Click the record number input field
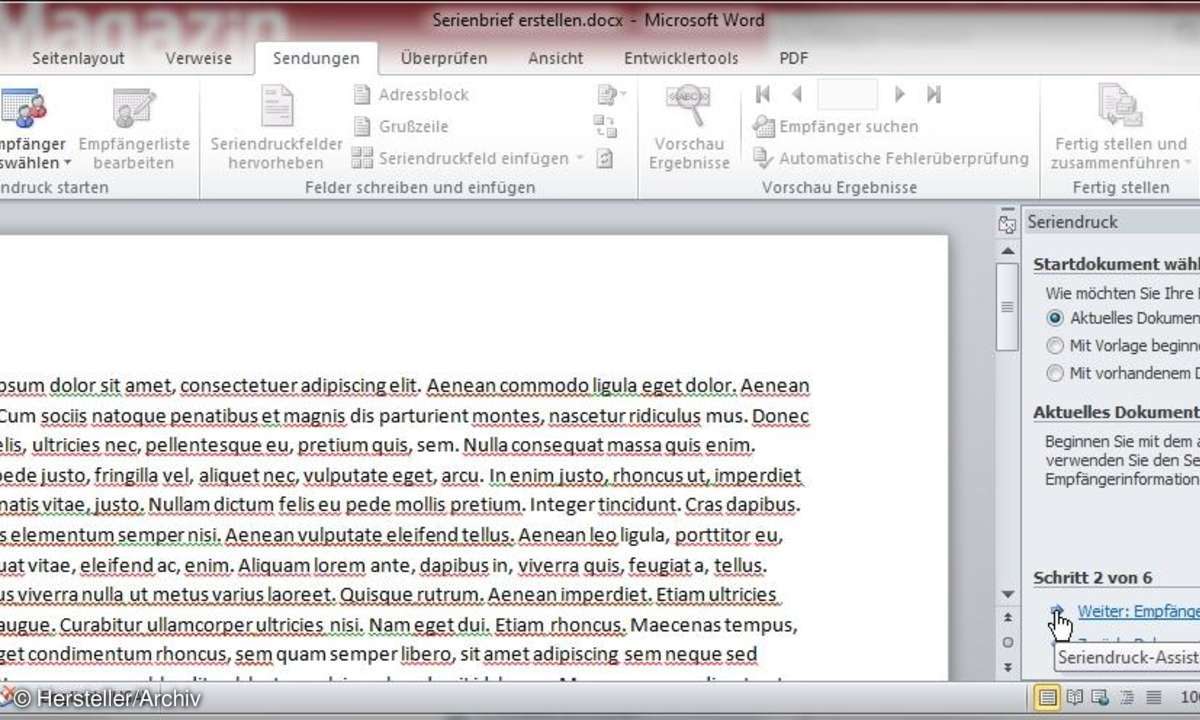This screenshot has height=720, width=1200. coord(847,95)
